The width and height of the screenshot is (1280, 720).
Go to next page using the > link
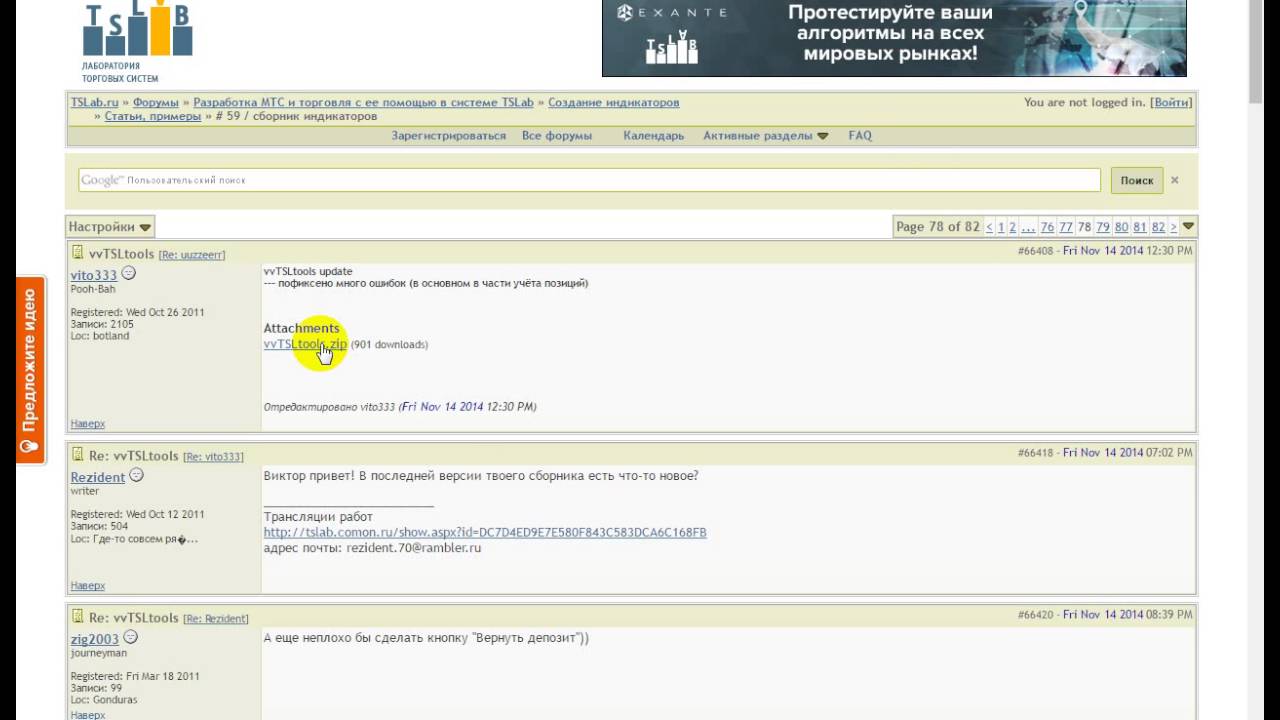pos(1174,227)
